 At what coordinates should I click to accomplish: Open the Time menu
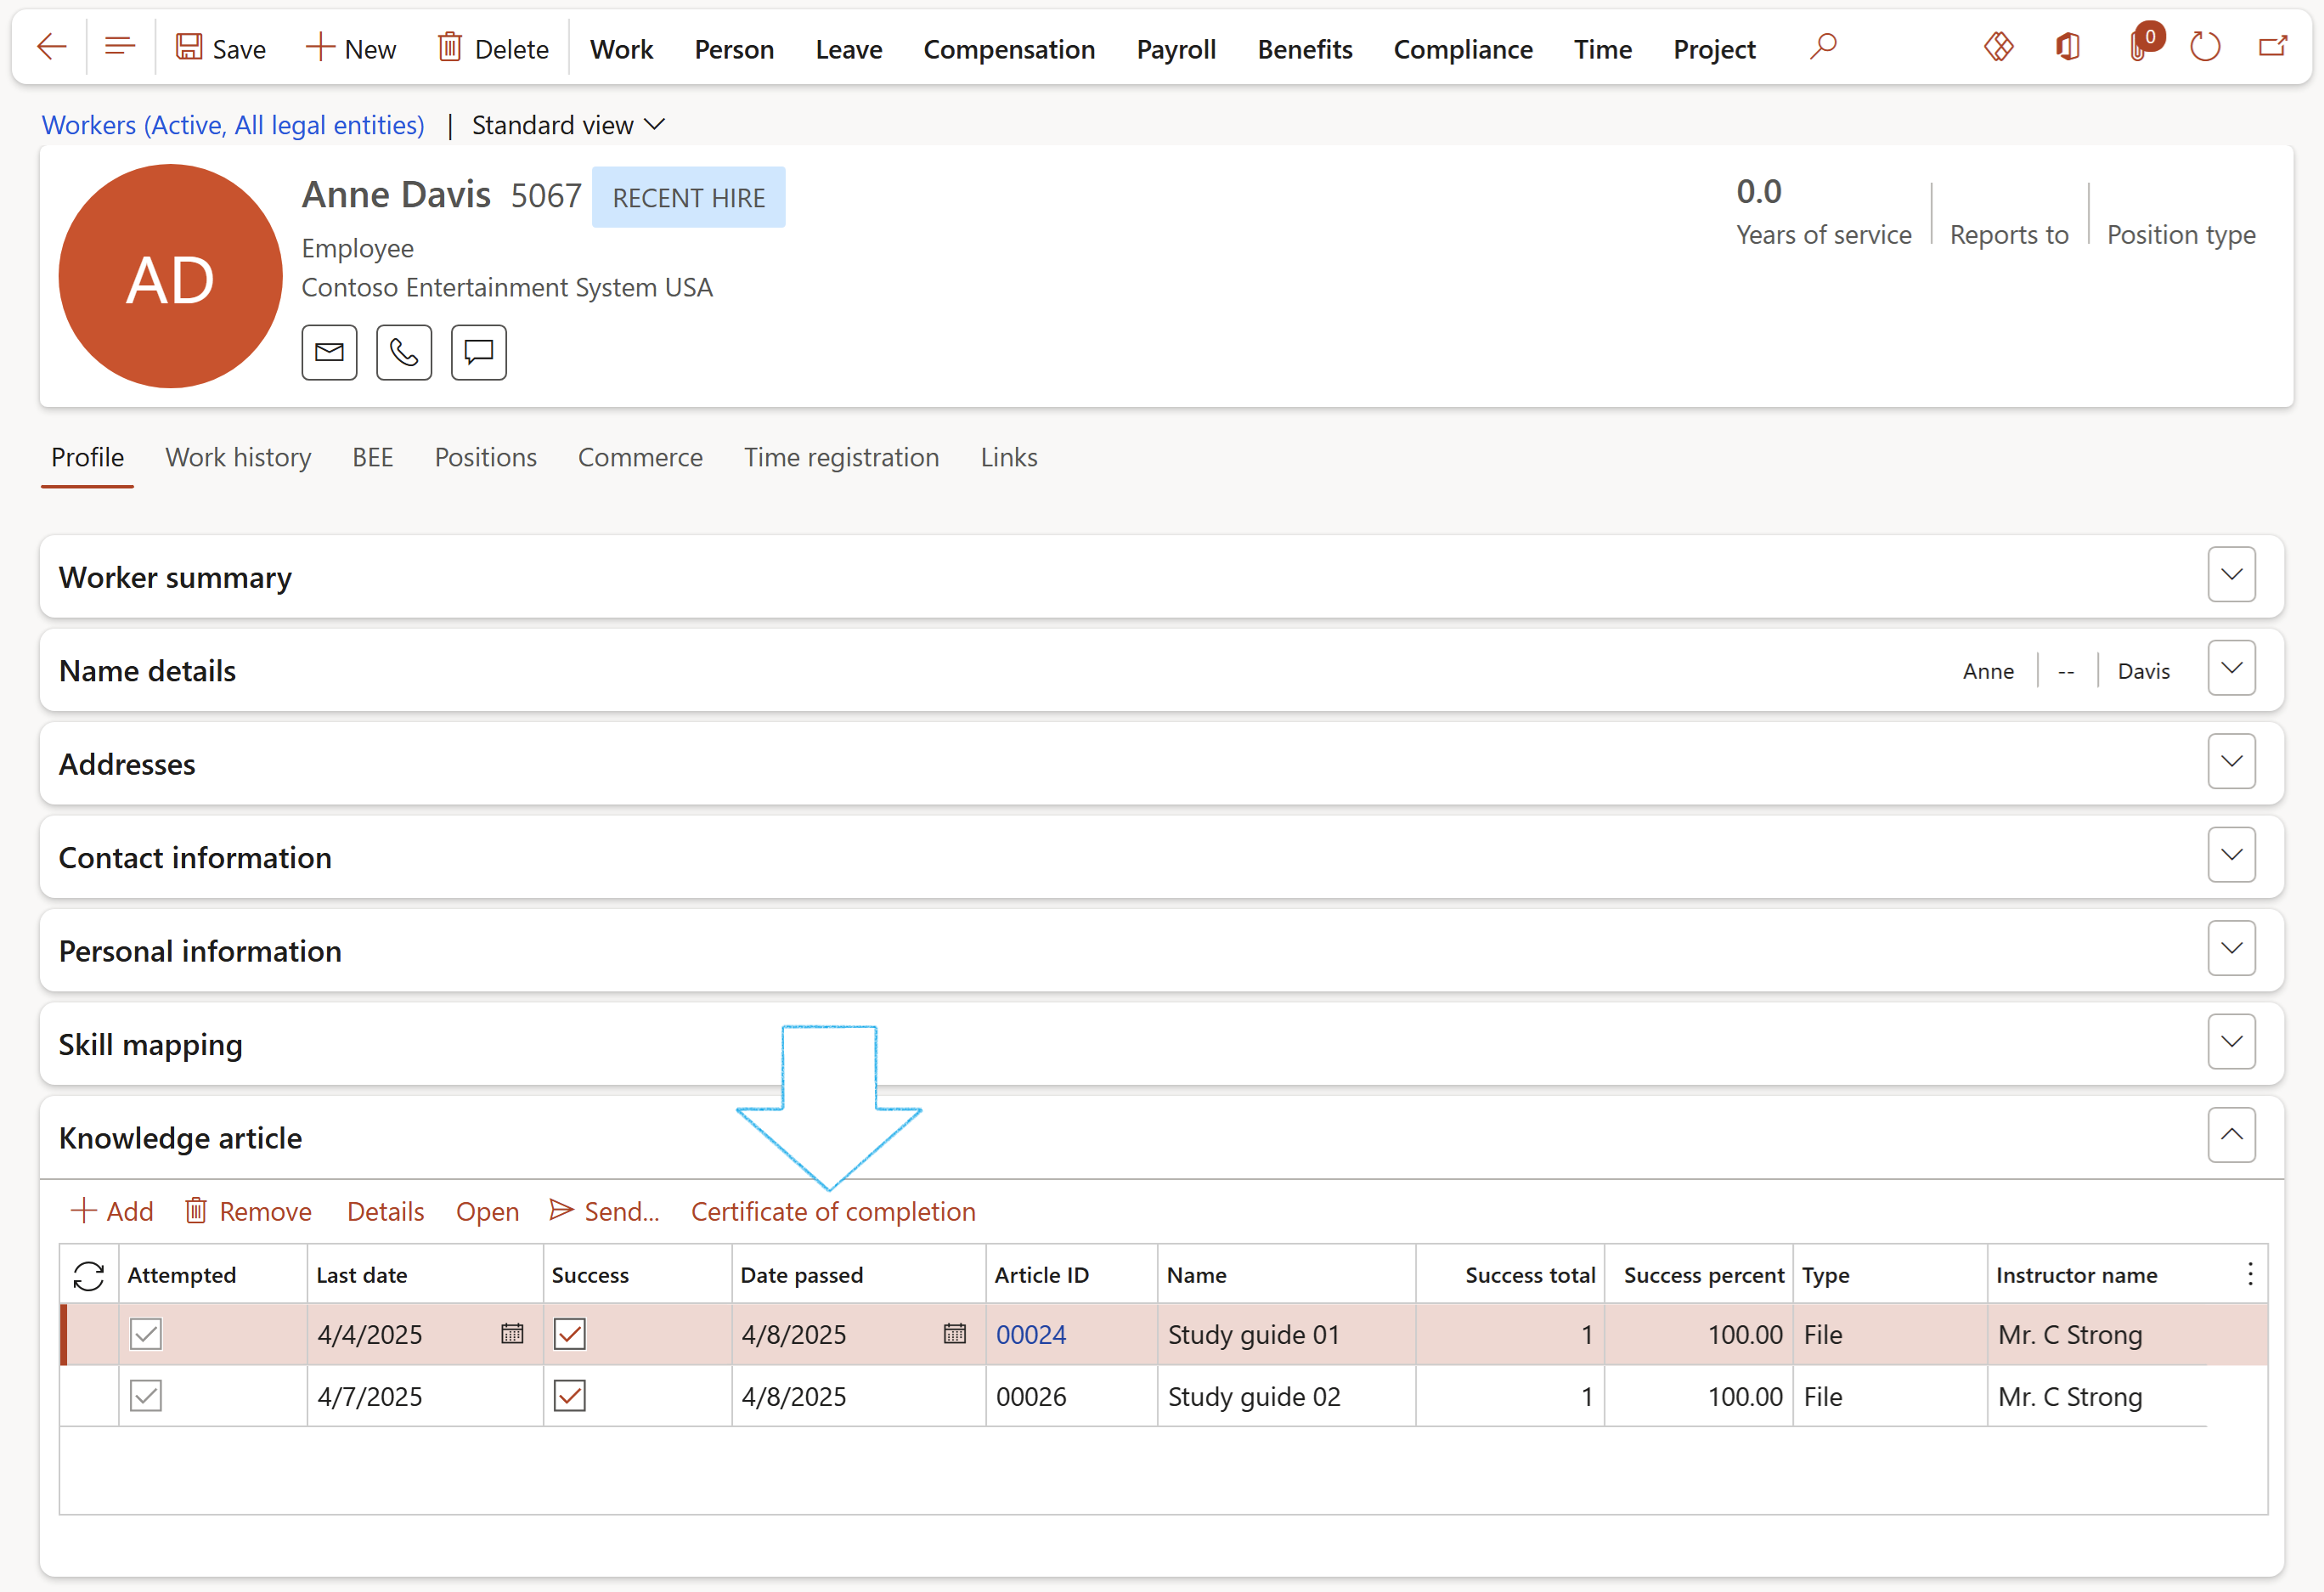point(1602,49)
